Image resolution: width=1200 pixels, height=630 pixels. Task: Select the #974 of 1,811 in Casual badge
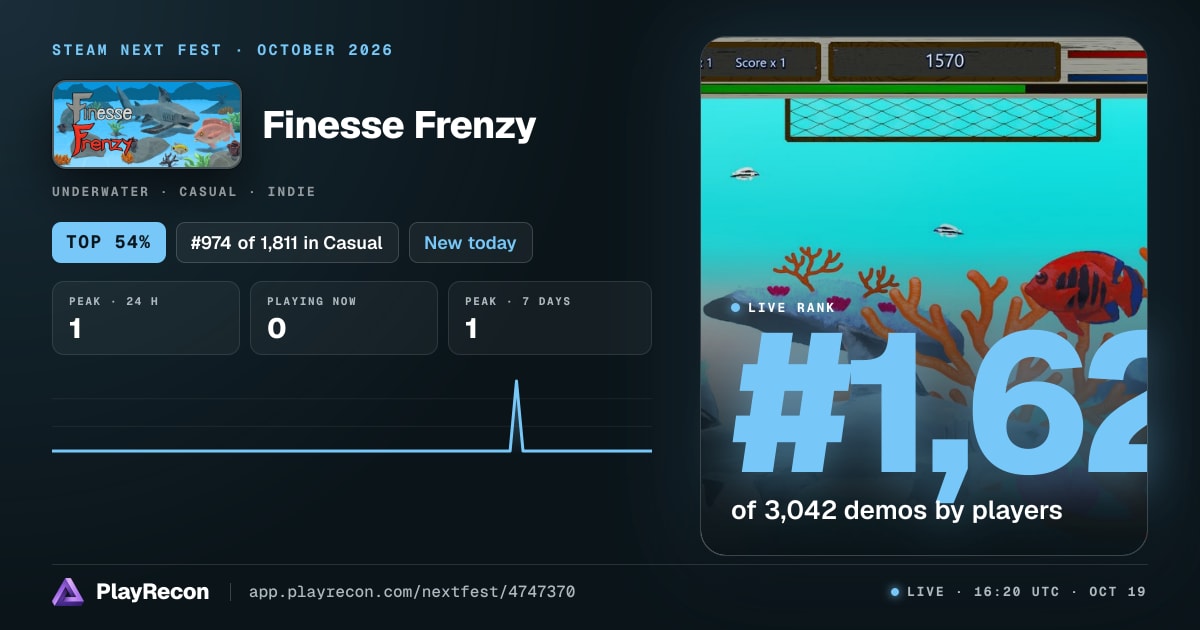[287, 242]
